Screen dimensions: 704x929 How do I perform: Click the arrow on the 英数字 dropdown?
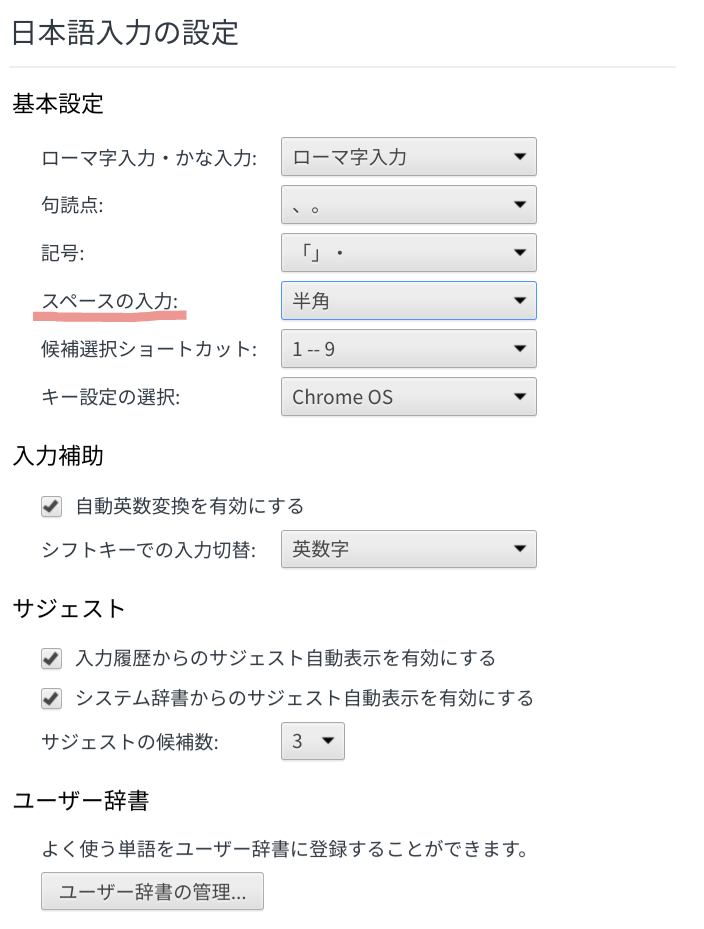click(520, 549)
